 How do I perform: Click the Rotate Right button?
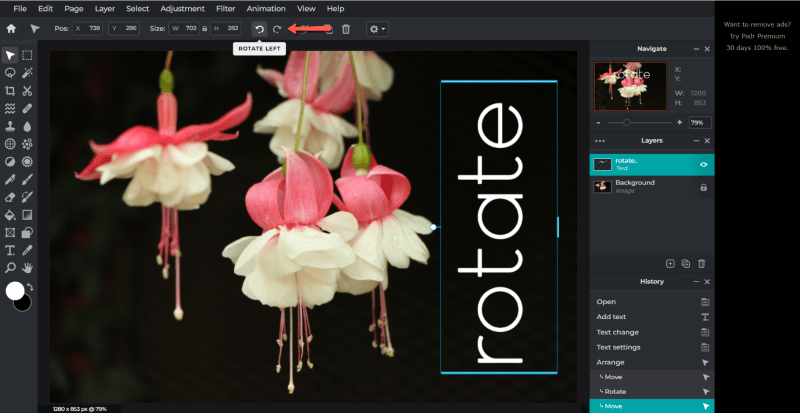pyautogui.click(x=277, y=29)
